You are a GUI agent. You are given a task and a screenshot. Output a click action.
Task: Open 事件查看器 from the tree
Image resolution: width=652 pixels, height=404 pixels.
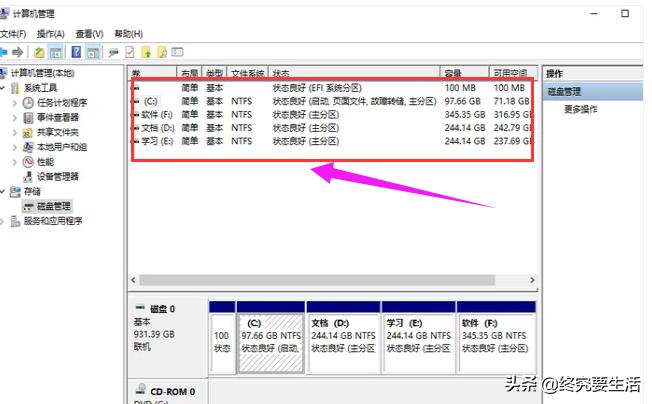(58, 118)
